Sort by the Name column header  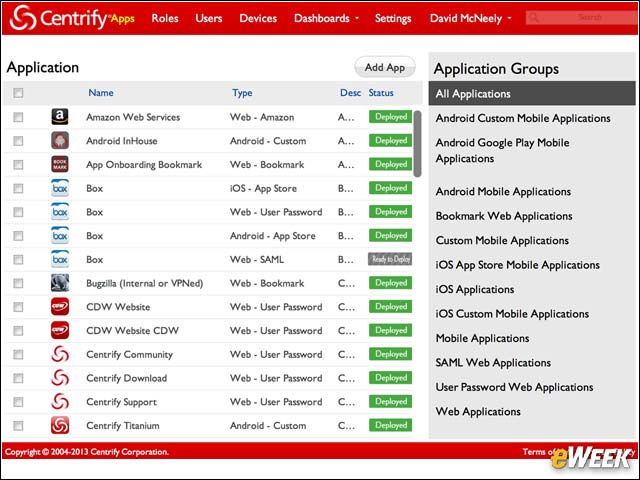click(101, 93)
